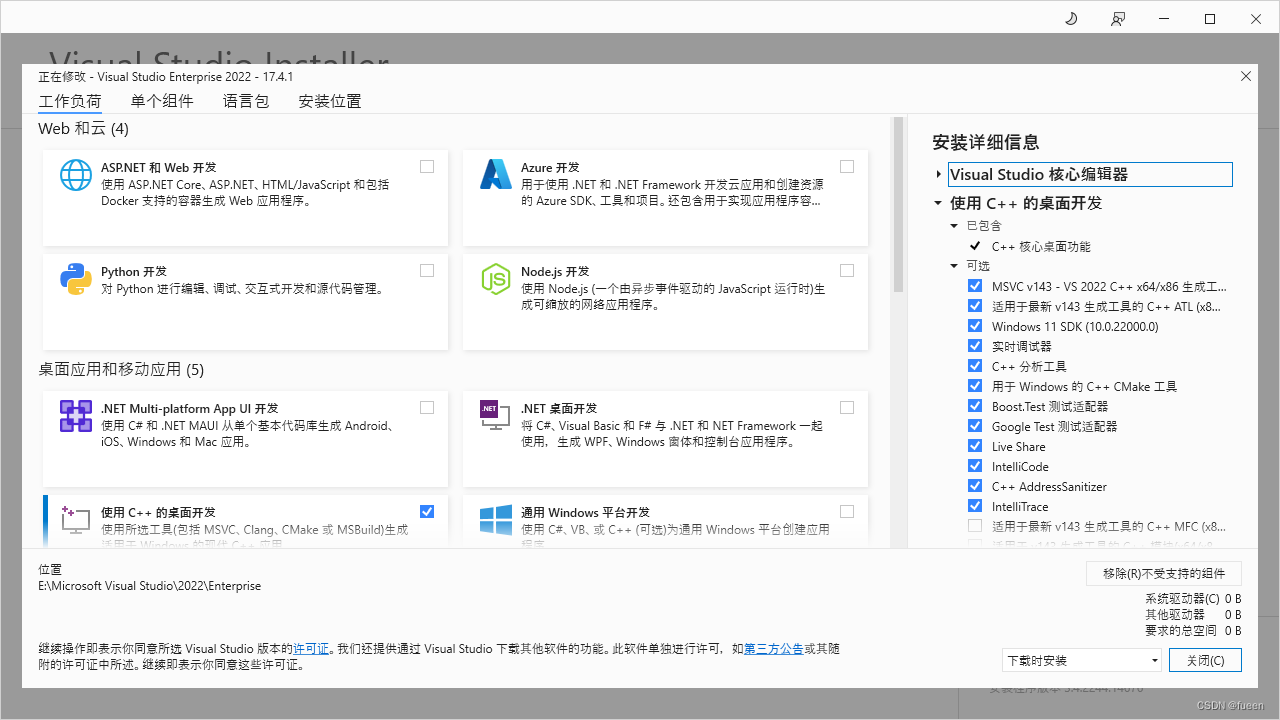This screenshot has height=720, width=1280.
Task: Uncheck C++ AddressSanitizer component
Action: [x=975, y=486]
